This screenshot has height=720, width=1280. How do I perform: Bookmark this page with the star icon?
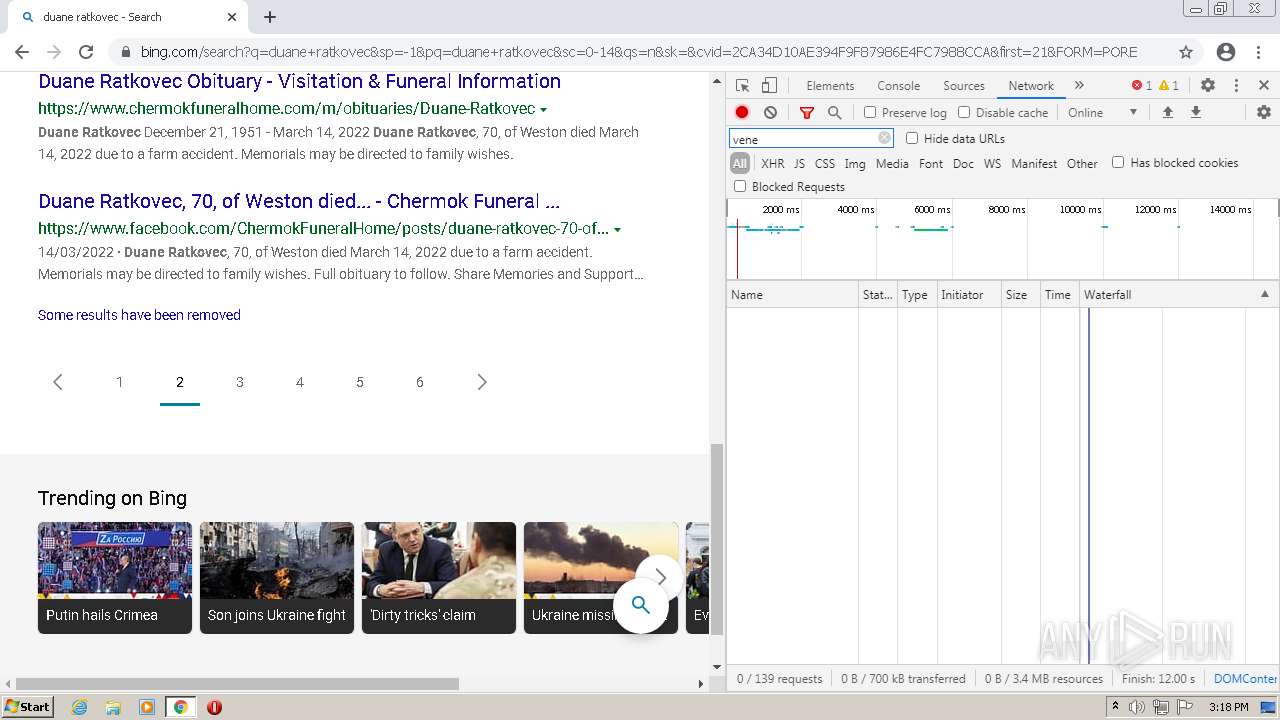coord(1186,52)
